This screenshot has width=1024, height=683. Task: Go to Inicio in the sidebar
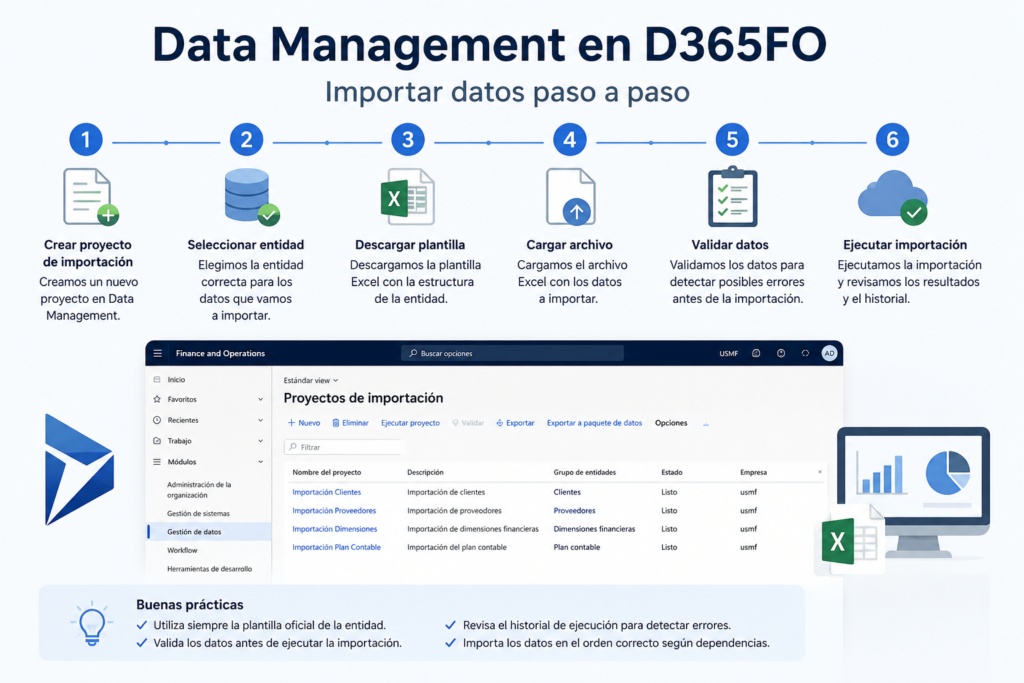tap(176, 379)
